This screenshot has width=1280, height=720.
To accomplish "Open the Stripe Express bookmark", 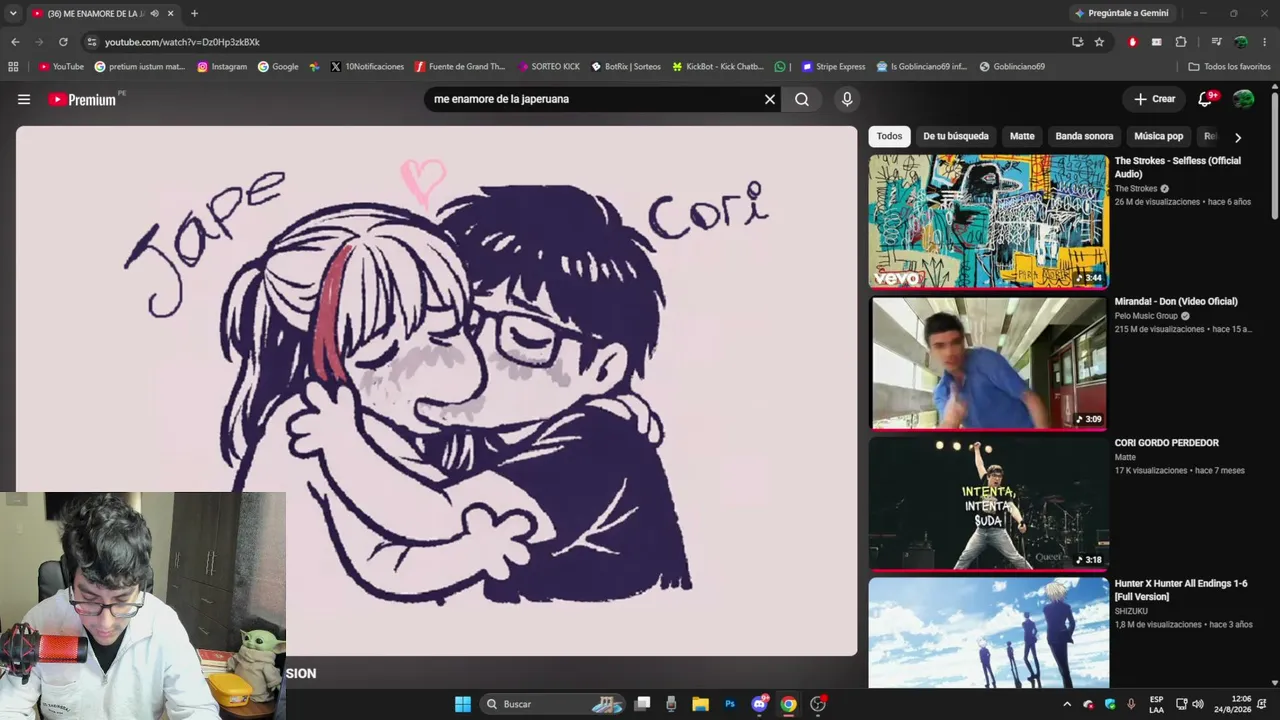I will (833, 67).
